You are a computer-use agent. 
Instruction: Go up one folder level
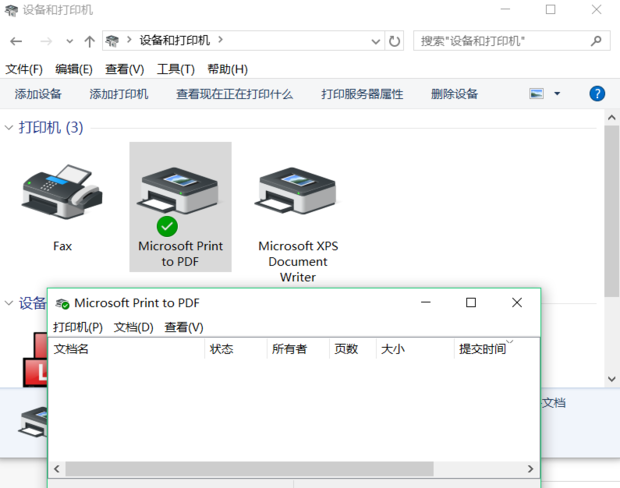pos(89,41)
